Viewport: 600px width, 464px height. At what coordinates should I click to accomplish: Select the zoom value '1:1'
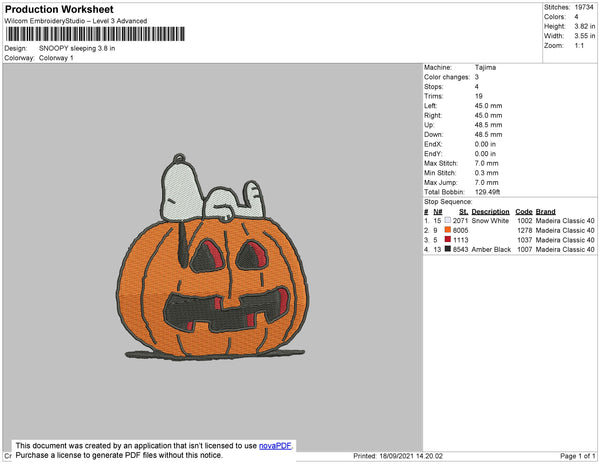point(579,46)
